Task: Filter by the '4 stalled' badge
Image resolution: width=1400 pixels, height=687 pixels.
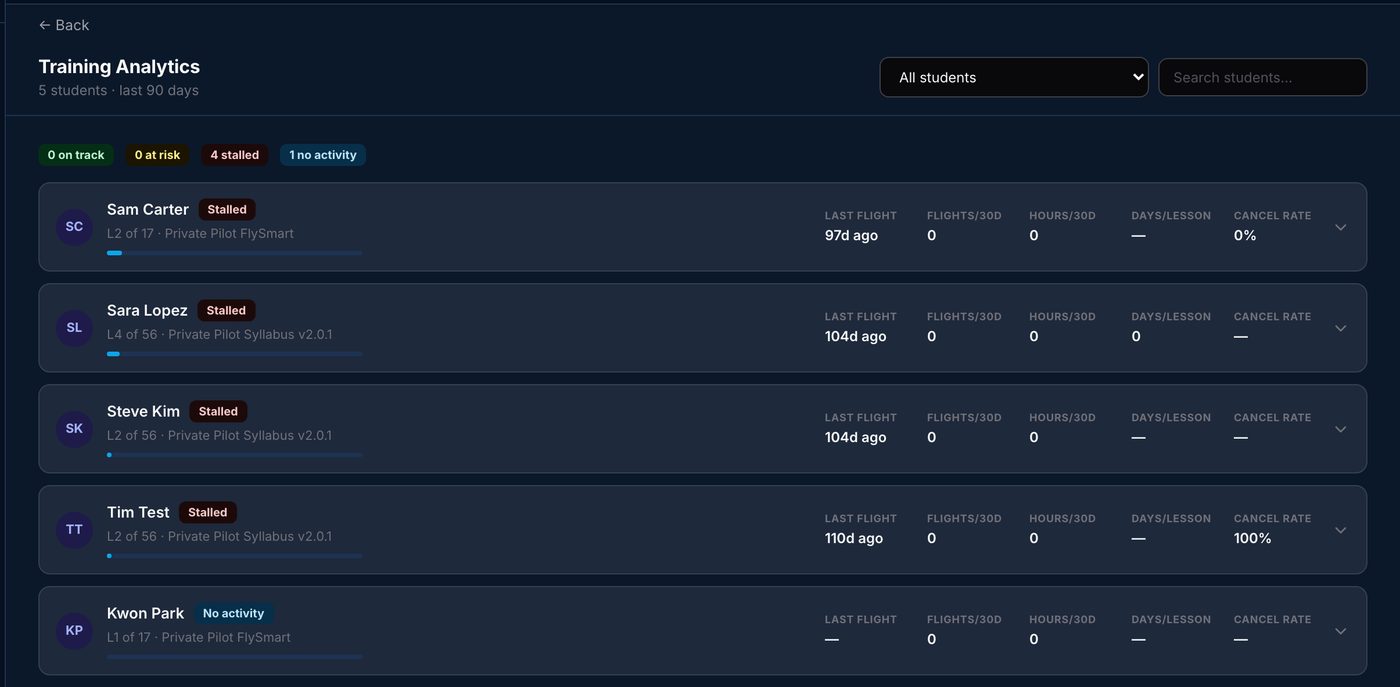Action: pyautogui.click(x=235, y=155)
